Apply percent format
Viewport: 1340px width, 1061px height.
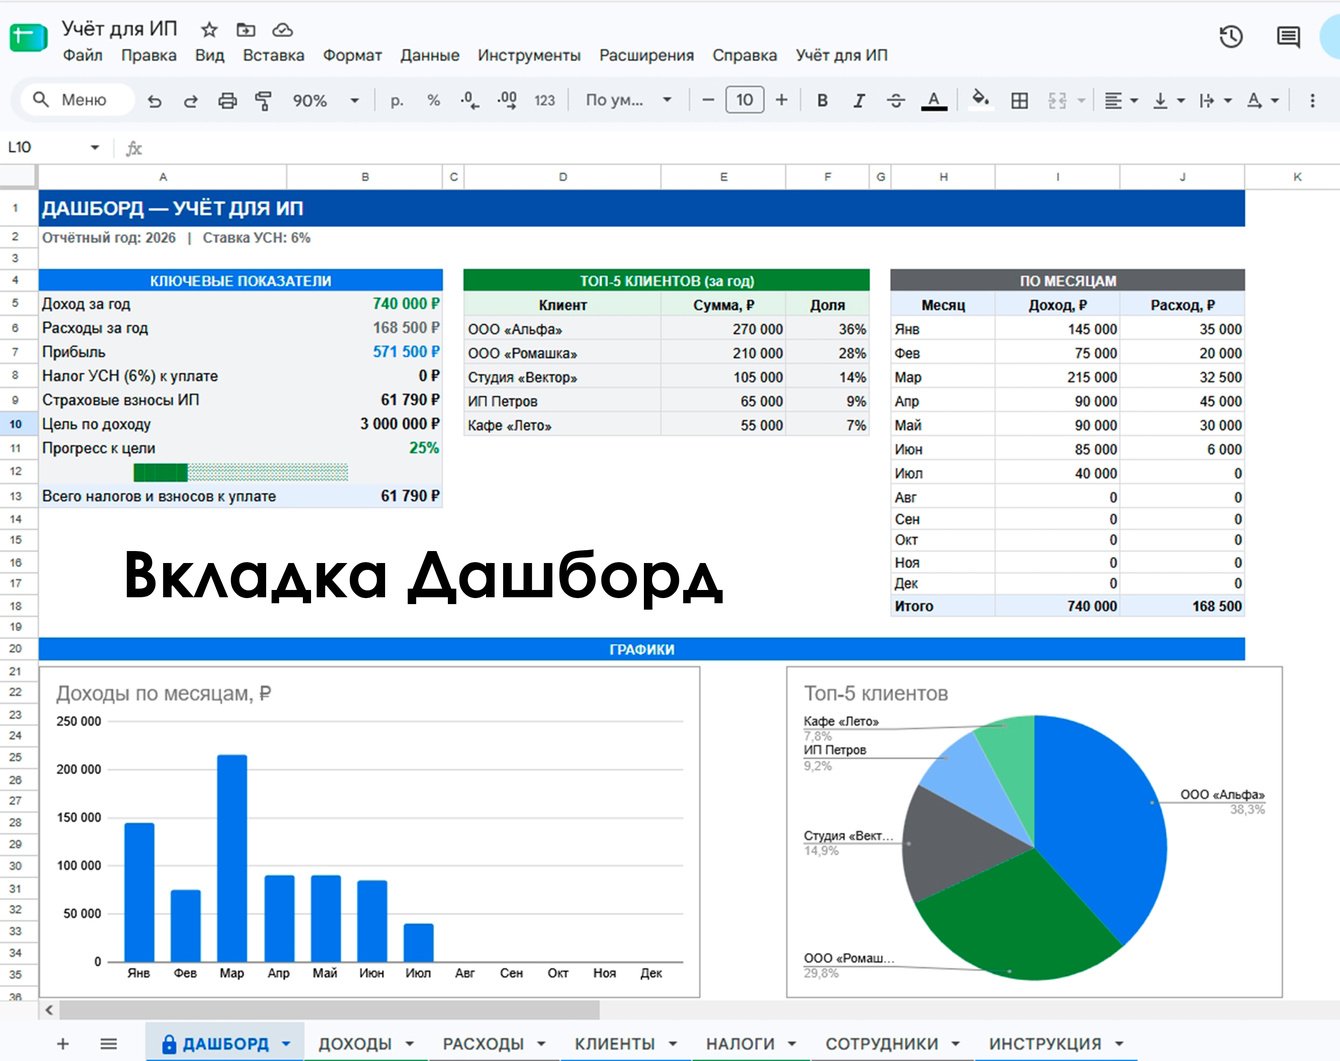tap(433, 100)
